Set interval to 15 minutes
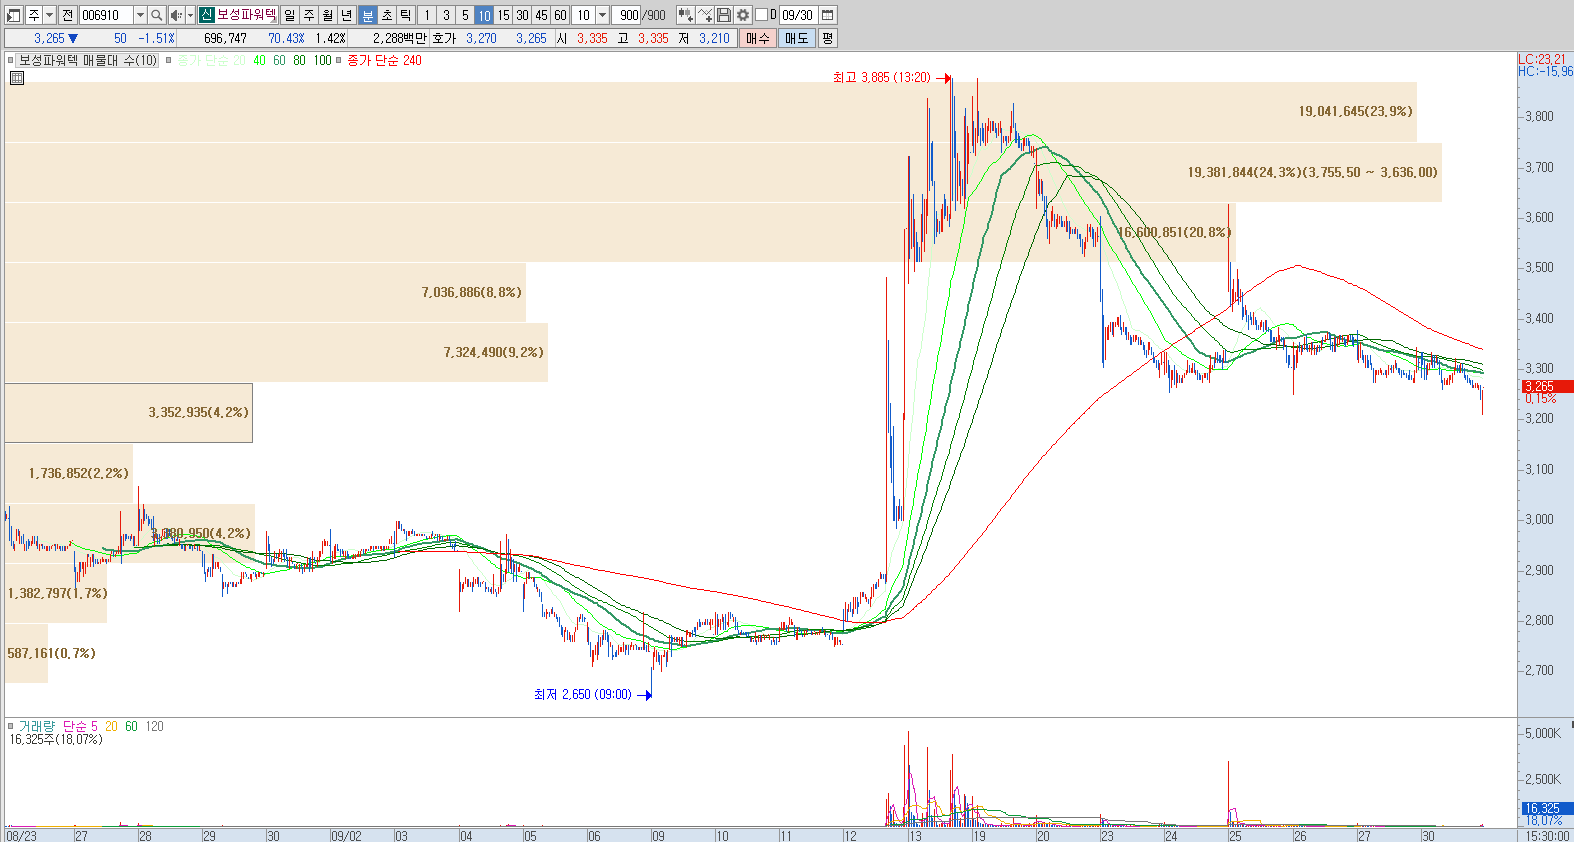The width and height of the screenshot is (1574, 842). (503, 15)
